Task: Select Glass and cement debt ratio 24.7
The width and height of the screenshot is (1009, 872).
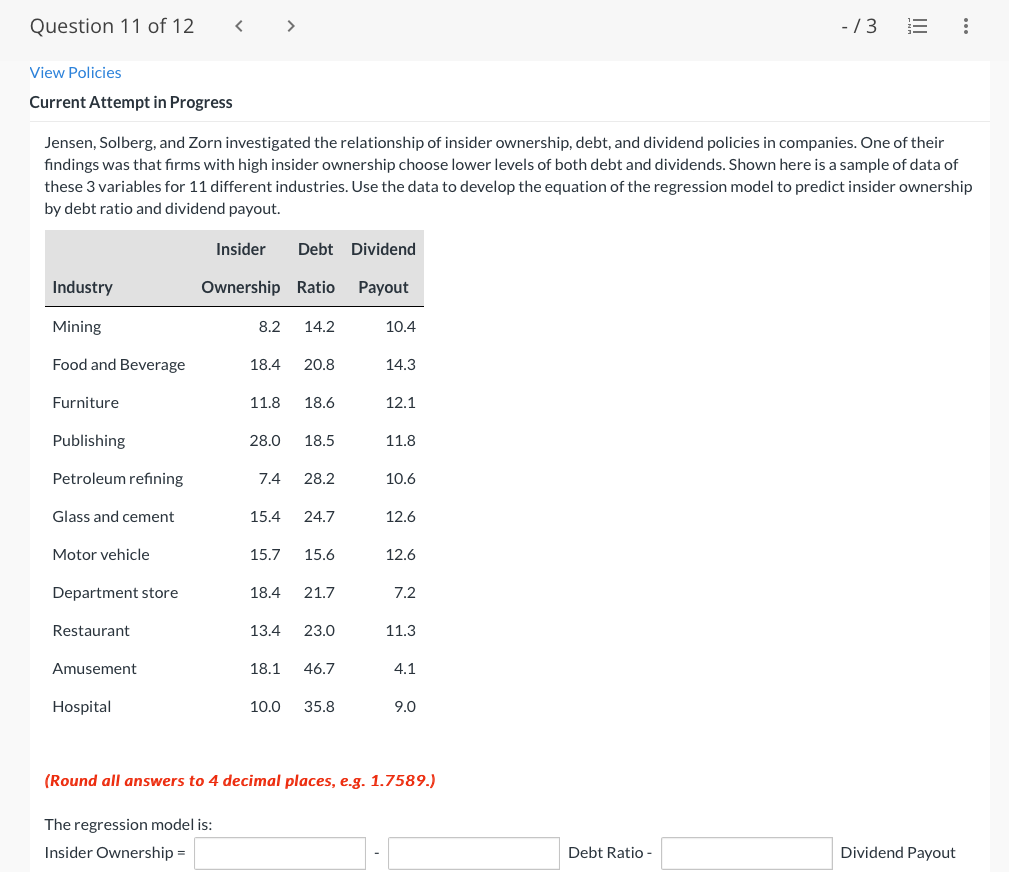Action: 319,516
